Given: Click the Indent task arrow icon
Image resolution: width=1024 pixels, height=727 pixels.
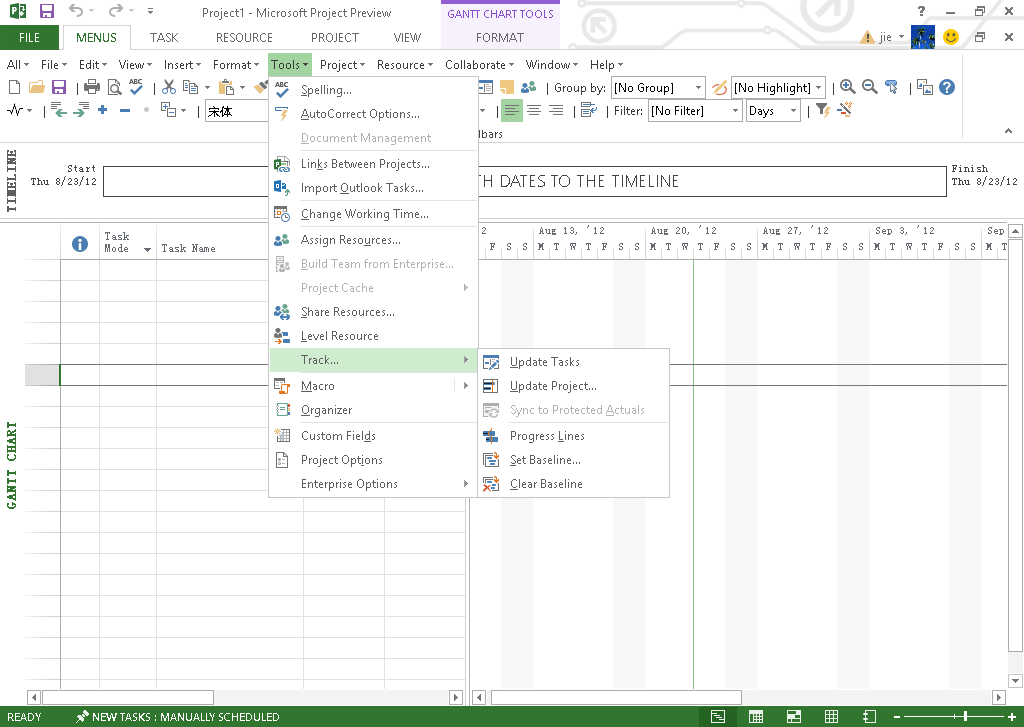Looking at the screenshot, I should 81,110.
